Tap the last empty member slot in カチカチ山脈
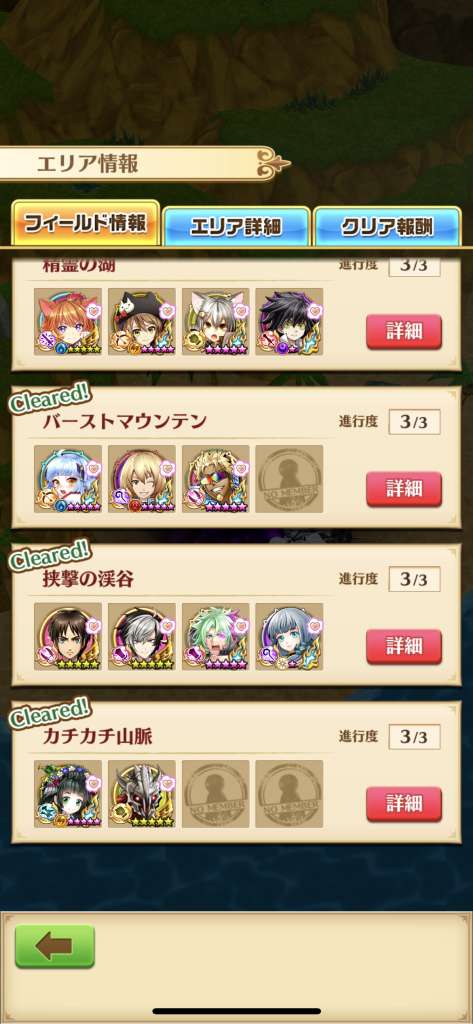473x1024 pixels. [289, 793]
